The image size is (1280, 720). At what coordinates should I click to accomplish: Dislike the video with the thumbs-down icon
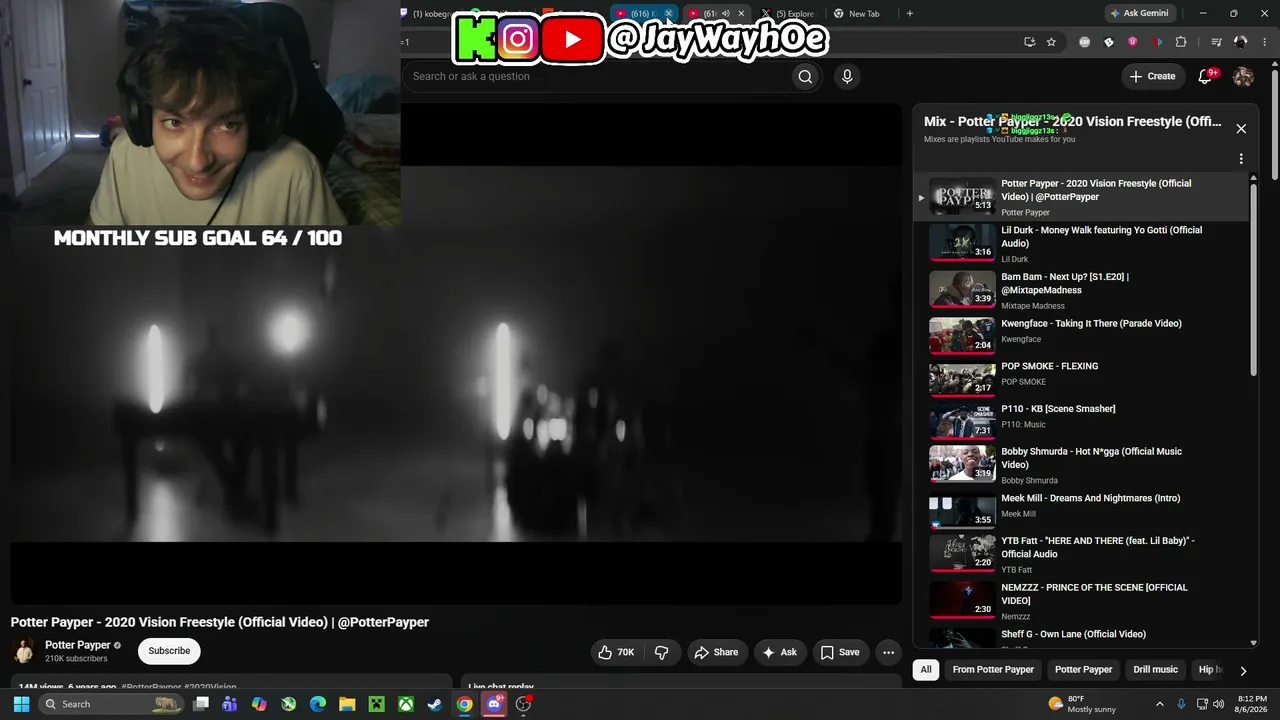(661, 652)
